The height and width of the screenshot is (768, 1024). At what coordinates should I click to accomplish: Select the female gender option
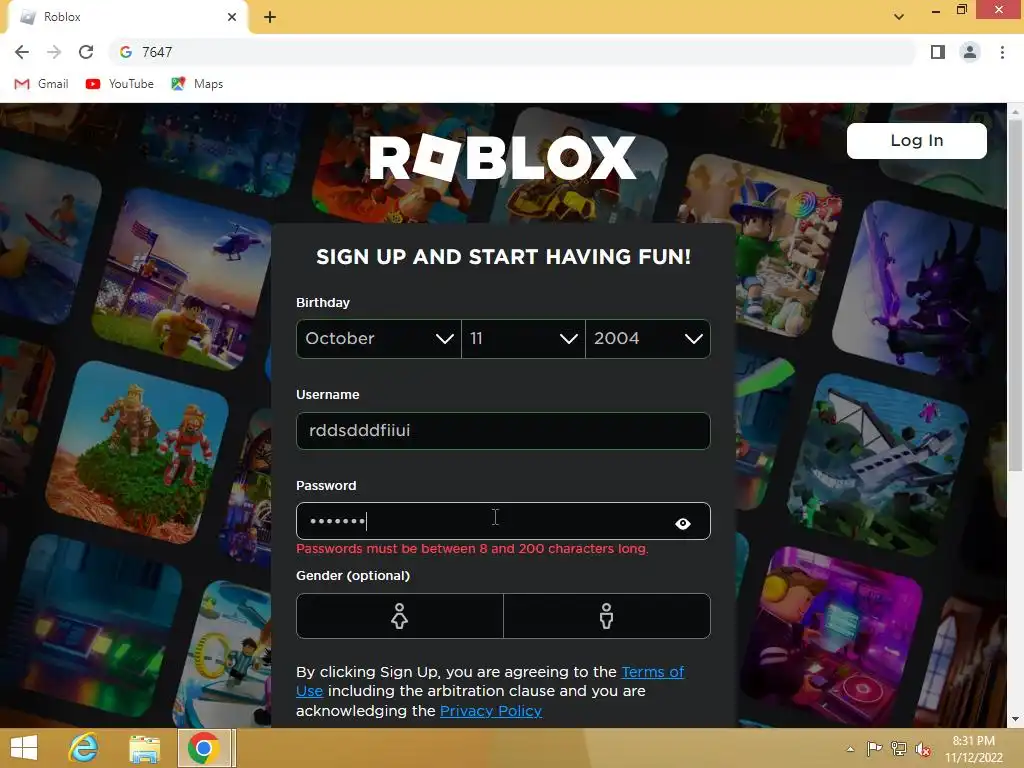tap(400, 616)
